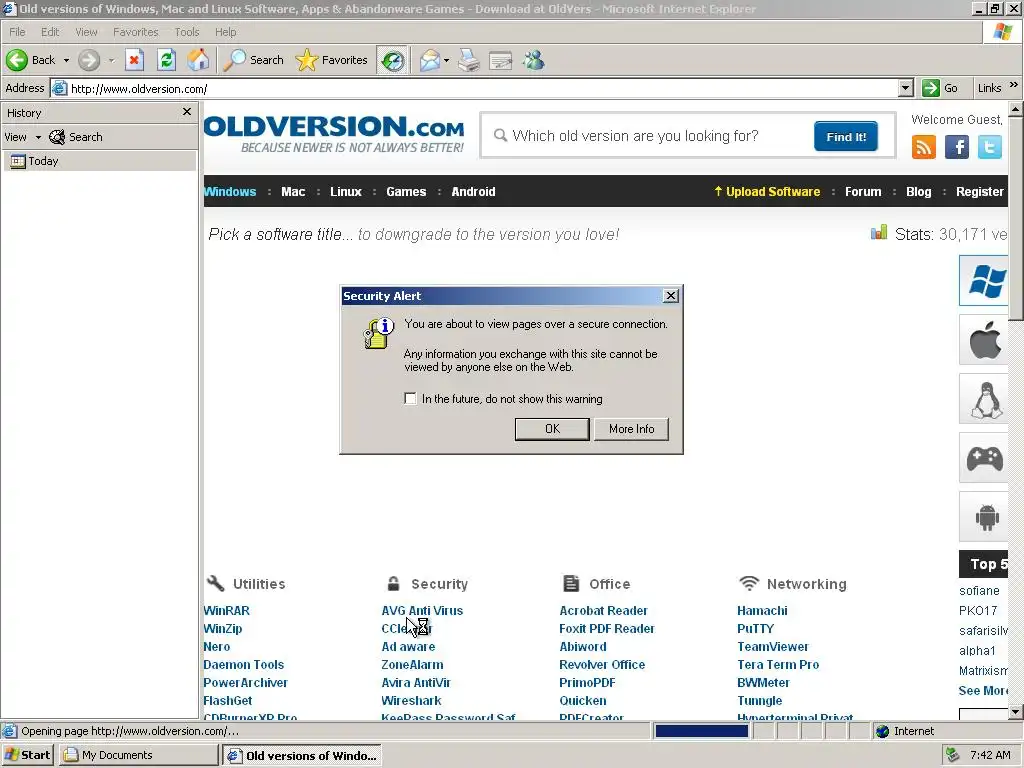Click the Back arrow icon
The width and height of the screenshot is (1024, 768).
coord(17,60)
